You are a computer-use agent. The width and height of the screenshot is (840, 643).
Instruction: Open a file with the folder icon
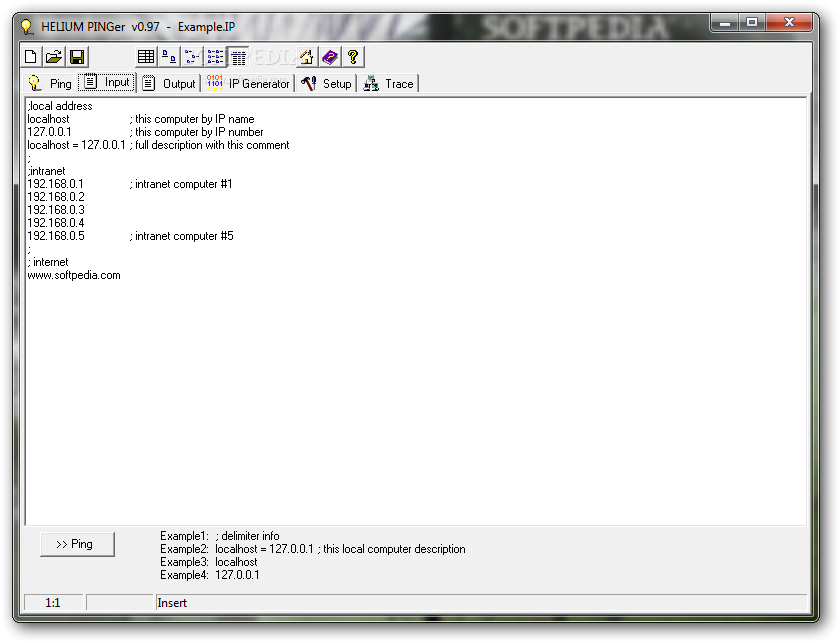pyautogui.click(x=54, y=57)
